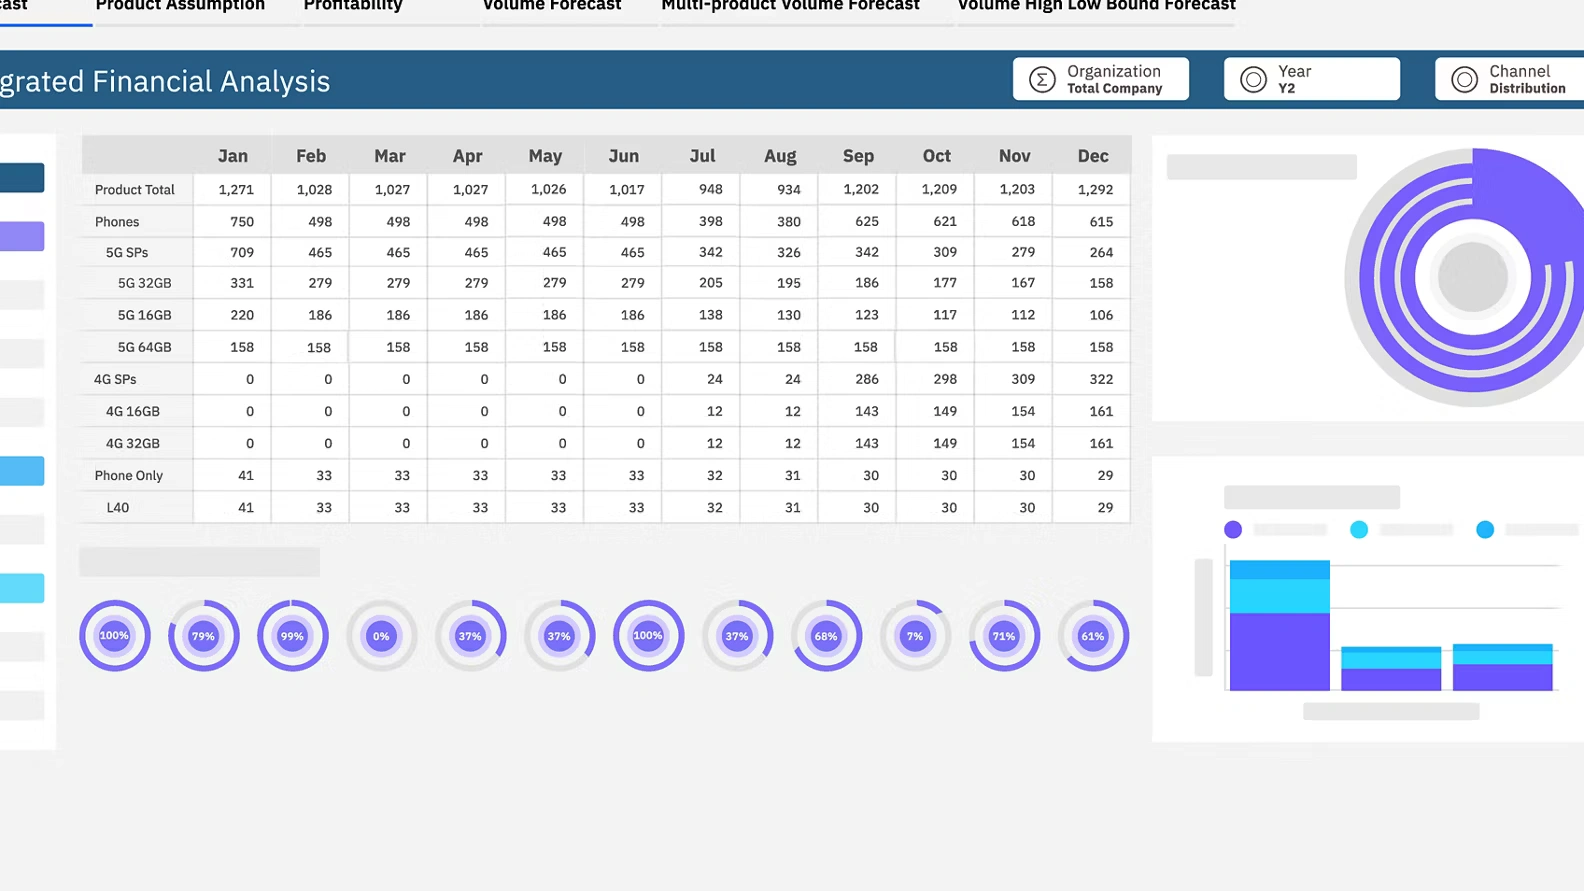Select the Product Total value for Jan
1584x891 pixels.
click(x=236, y=190)
